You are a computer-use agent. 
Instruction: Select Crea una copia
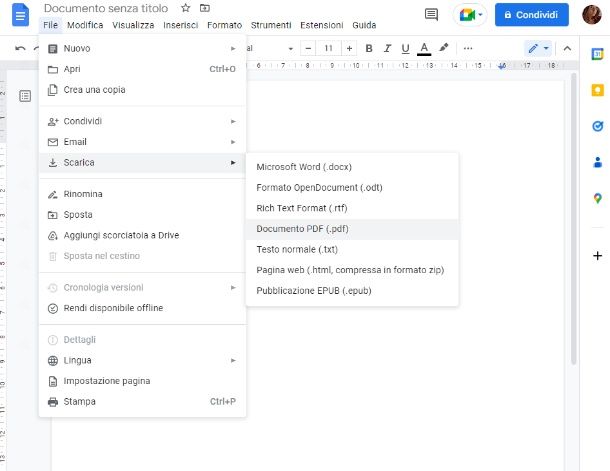coord(142,89)
